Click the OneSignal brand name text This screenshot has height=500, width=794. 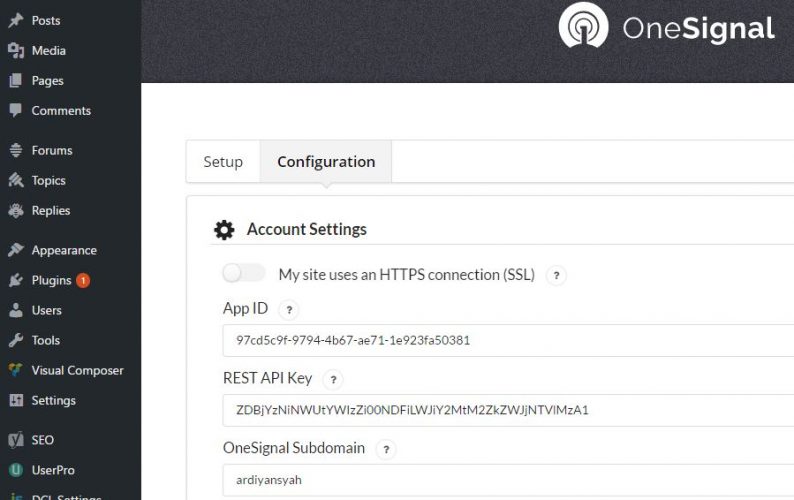699,28
